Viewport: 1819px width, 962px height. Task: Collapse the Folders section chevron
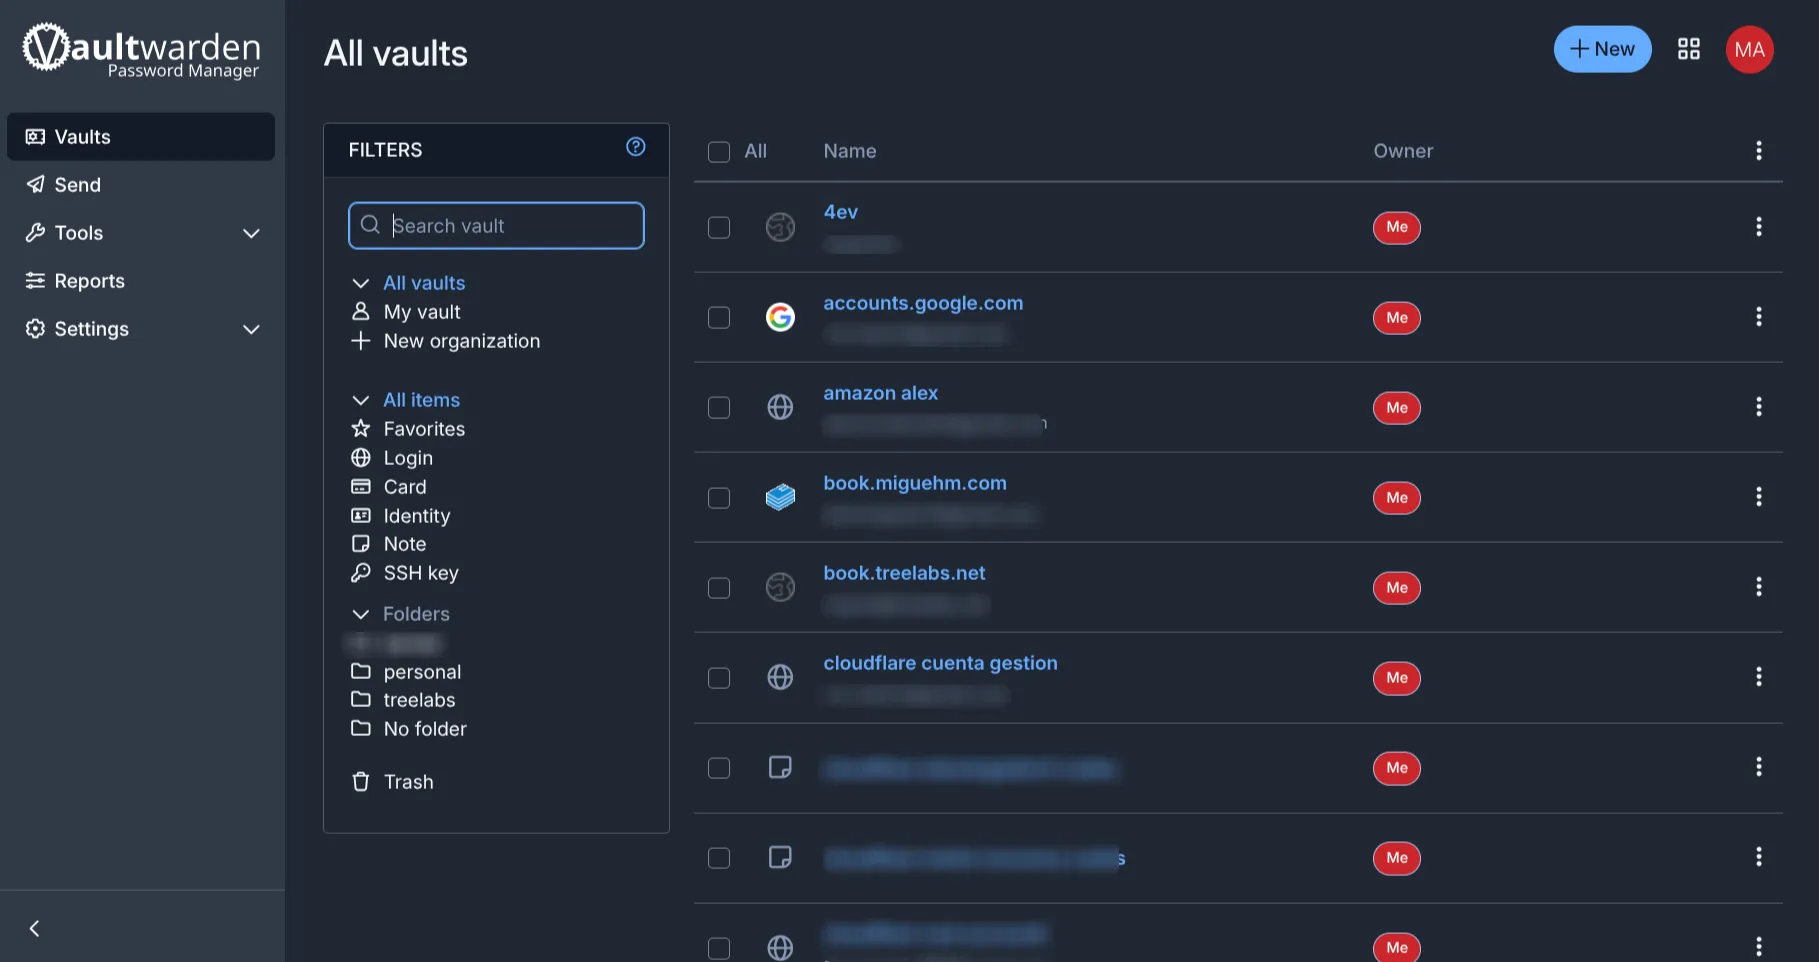coord(361,614)
